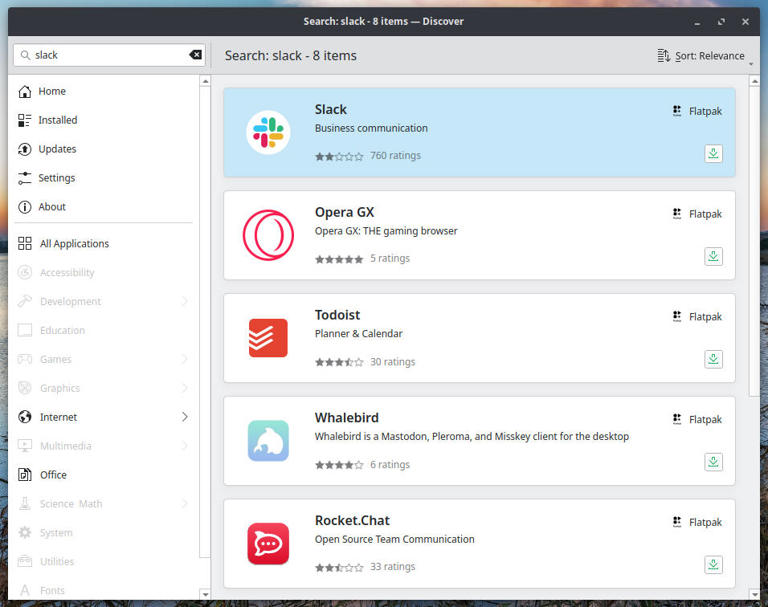Click the Slack colorful logo icon
The height and width of the screenshot is (607, 768).
[268, 132]
